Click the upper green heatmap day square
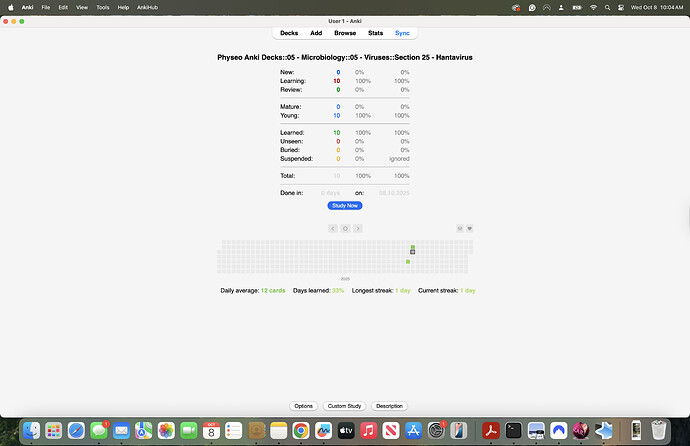 point(412,247)
